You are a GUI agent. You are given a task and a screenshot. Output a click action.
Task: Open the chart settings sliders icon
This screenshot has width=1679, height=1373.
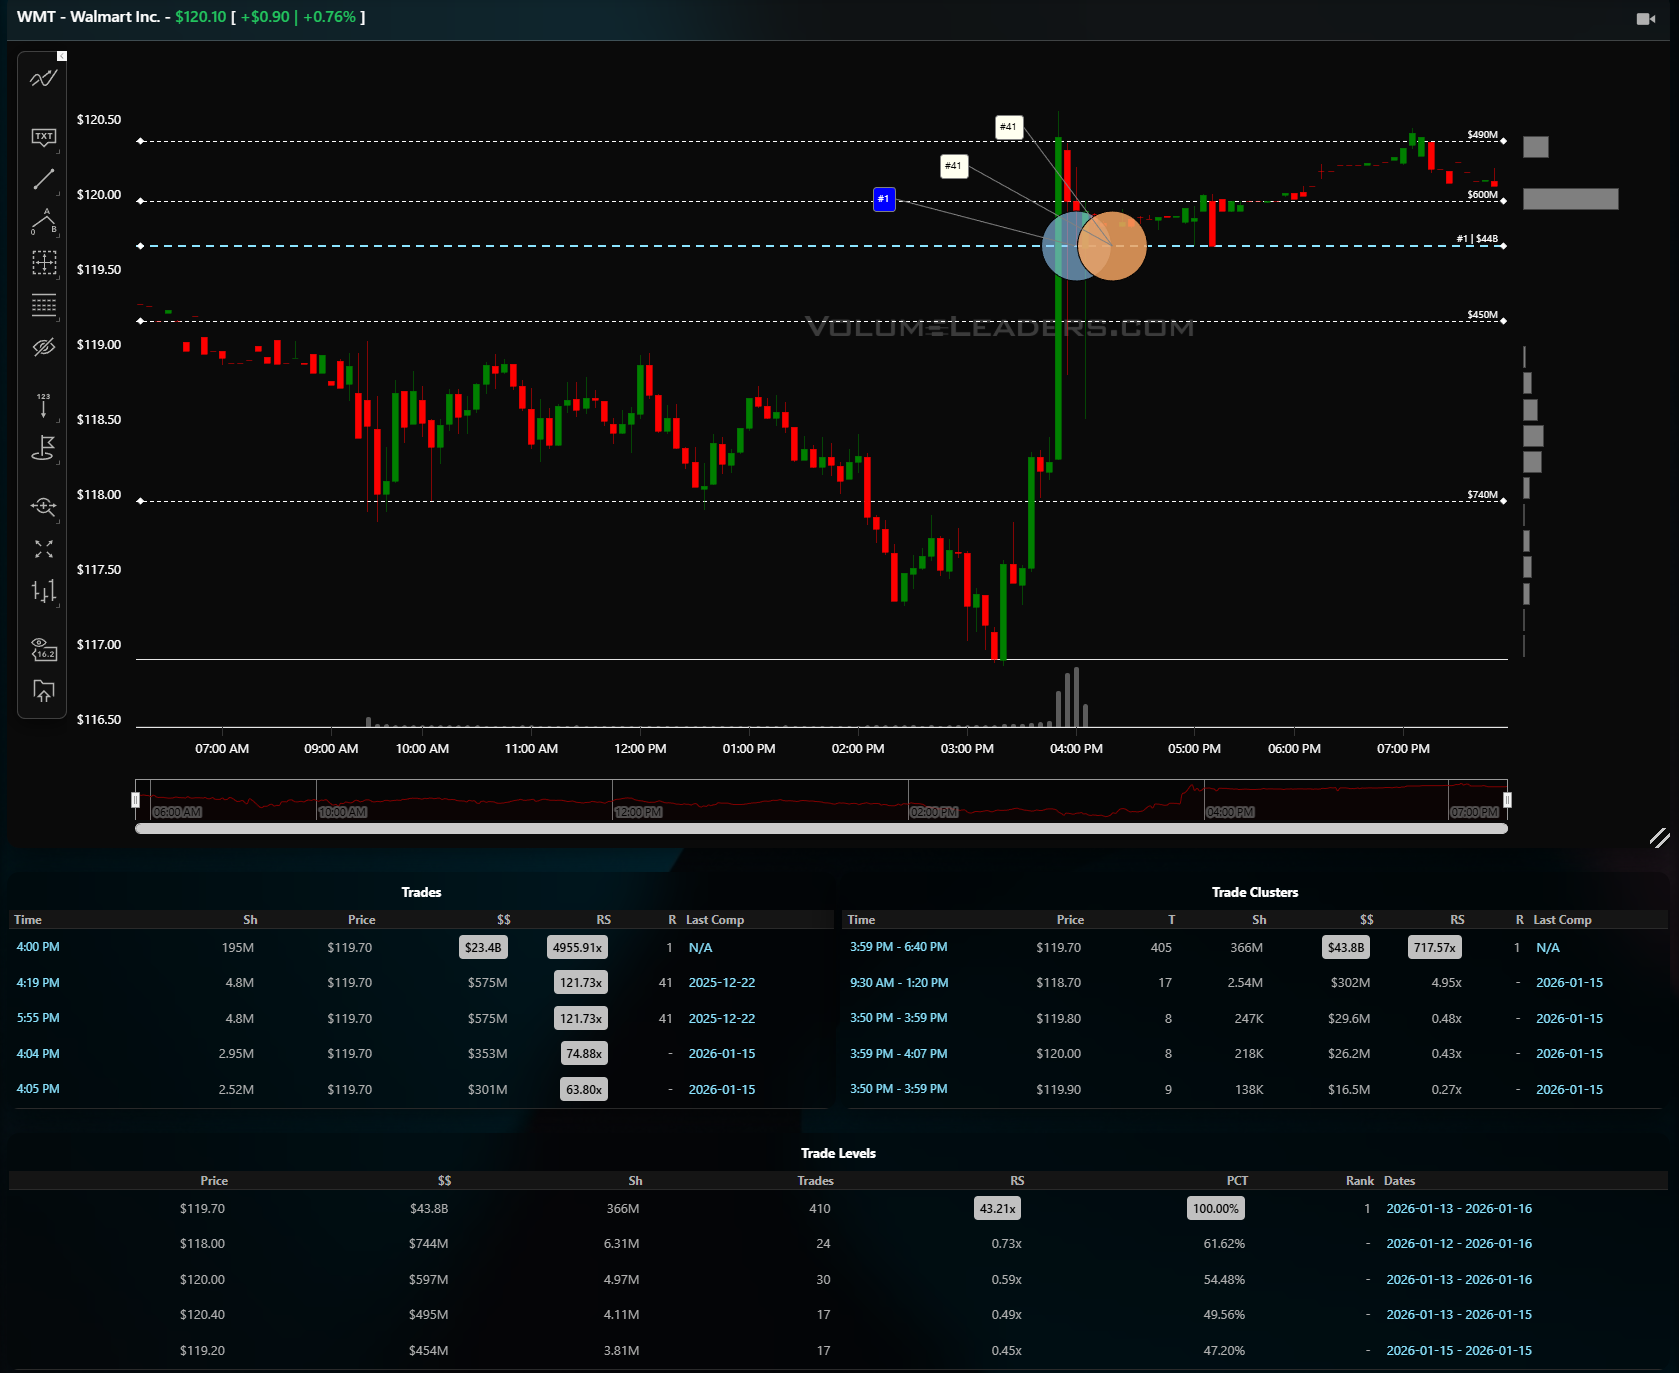click(x=43, y=591)
